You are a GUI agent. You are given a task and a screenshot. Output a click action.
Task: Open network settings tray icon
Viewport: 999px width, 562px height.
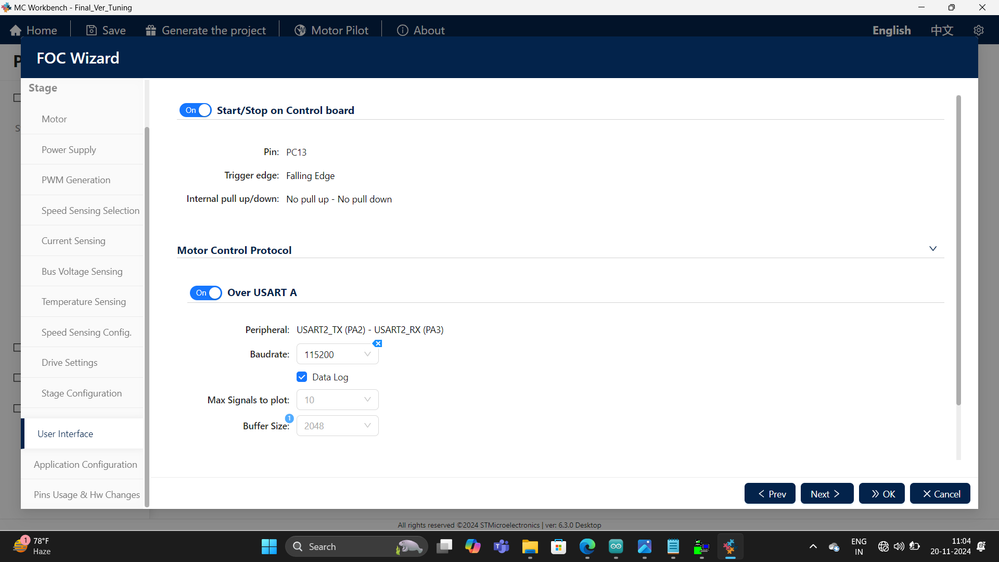pyautogui.click(x=883, y=547)
